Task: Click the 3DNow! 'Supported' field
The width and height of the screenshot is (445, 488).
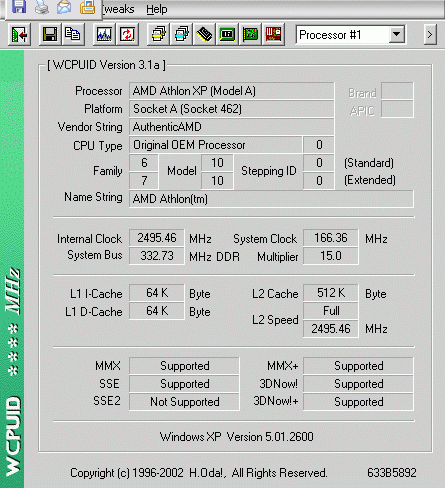Action: (358, 384)
